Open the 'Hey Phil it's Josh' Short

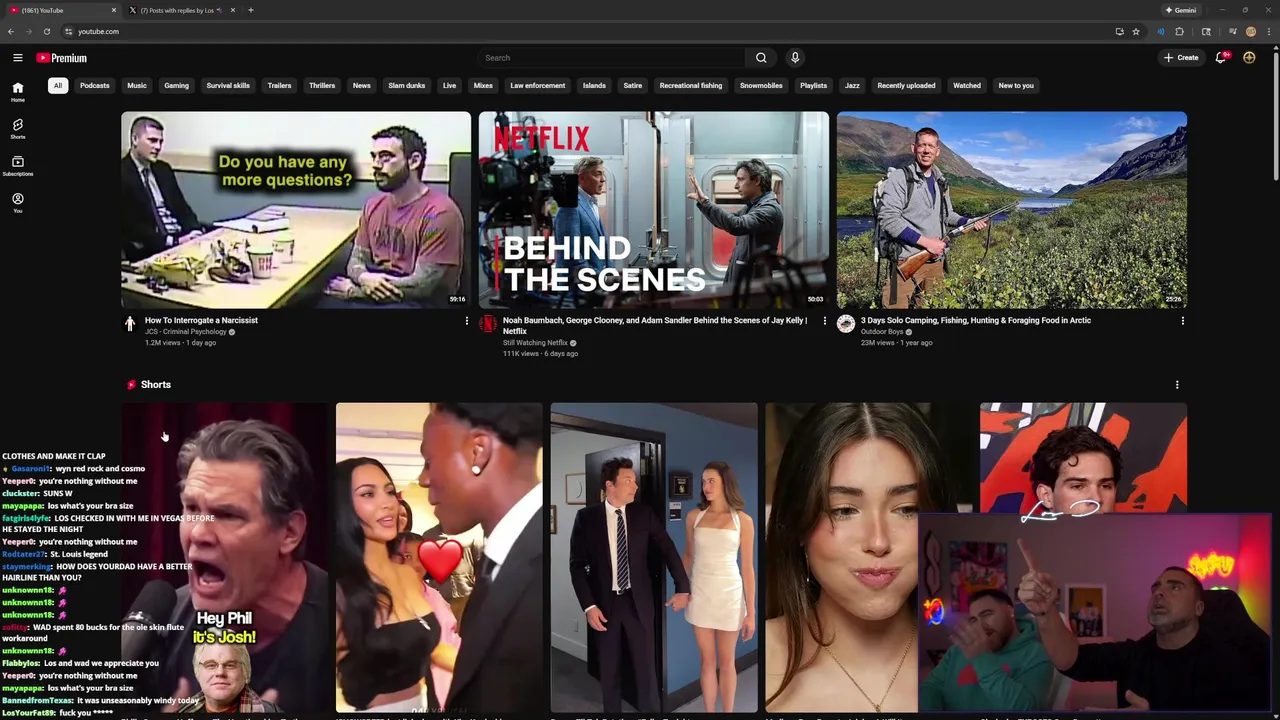tap(225, 558)
